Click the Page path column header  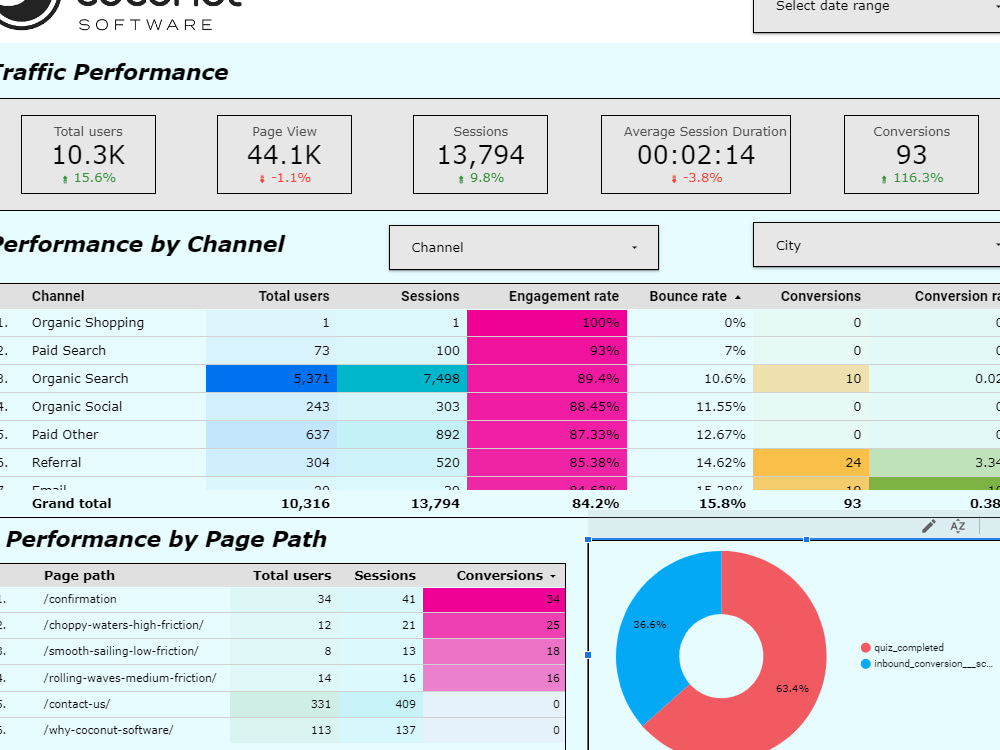79,575
